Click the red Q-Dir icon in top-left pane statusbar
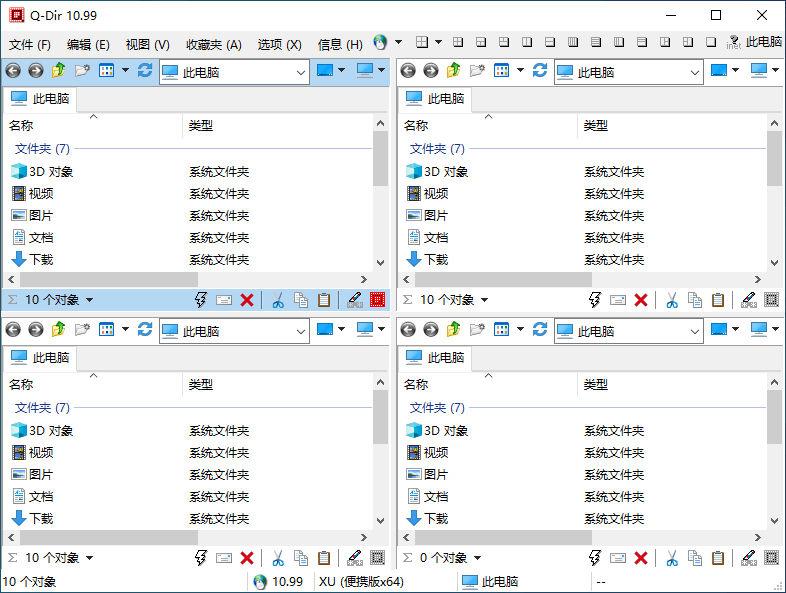 tap(377, 300)
